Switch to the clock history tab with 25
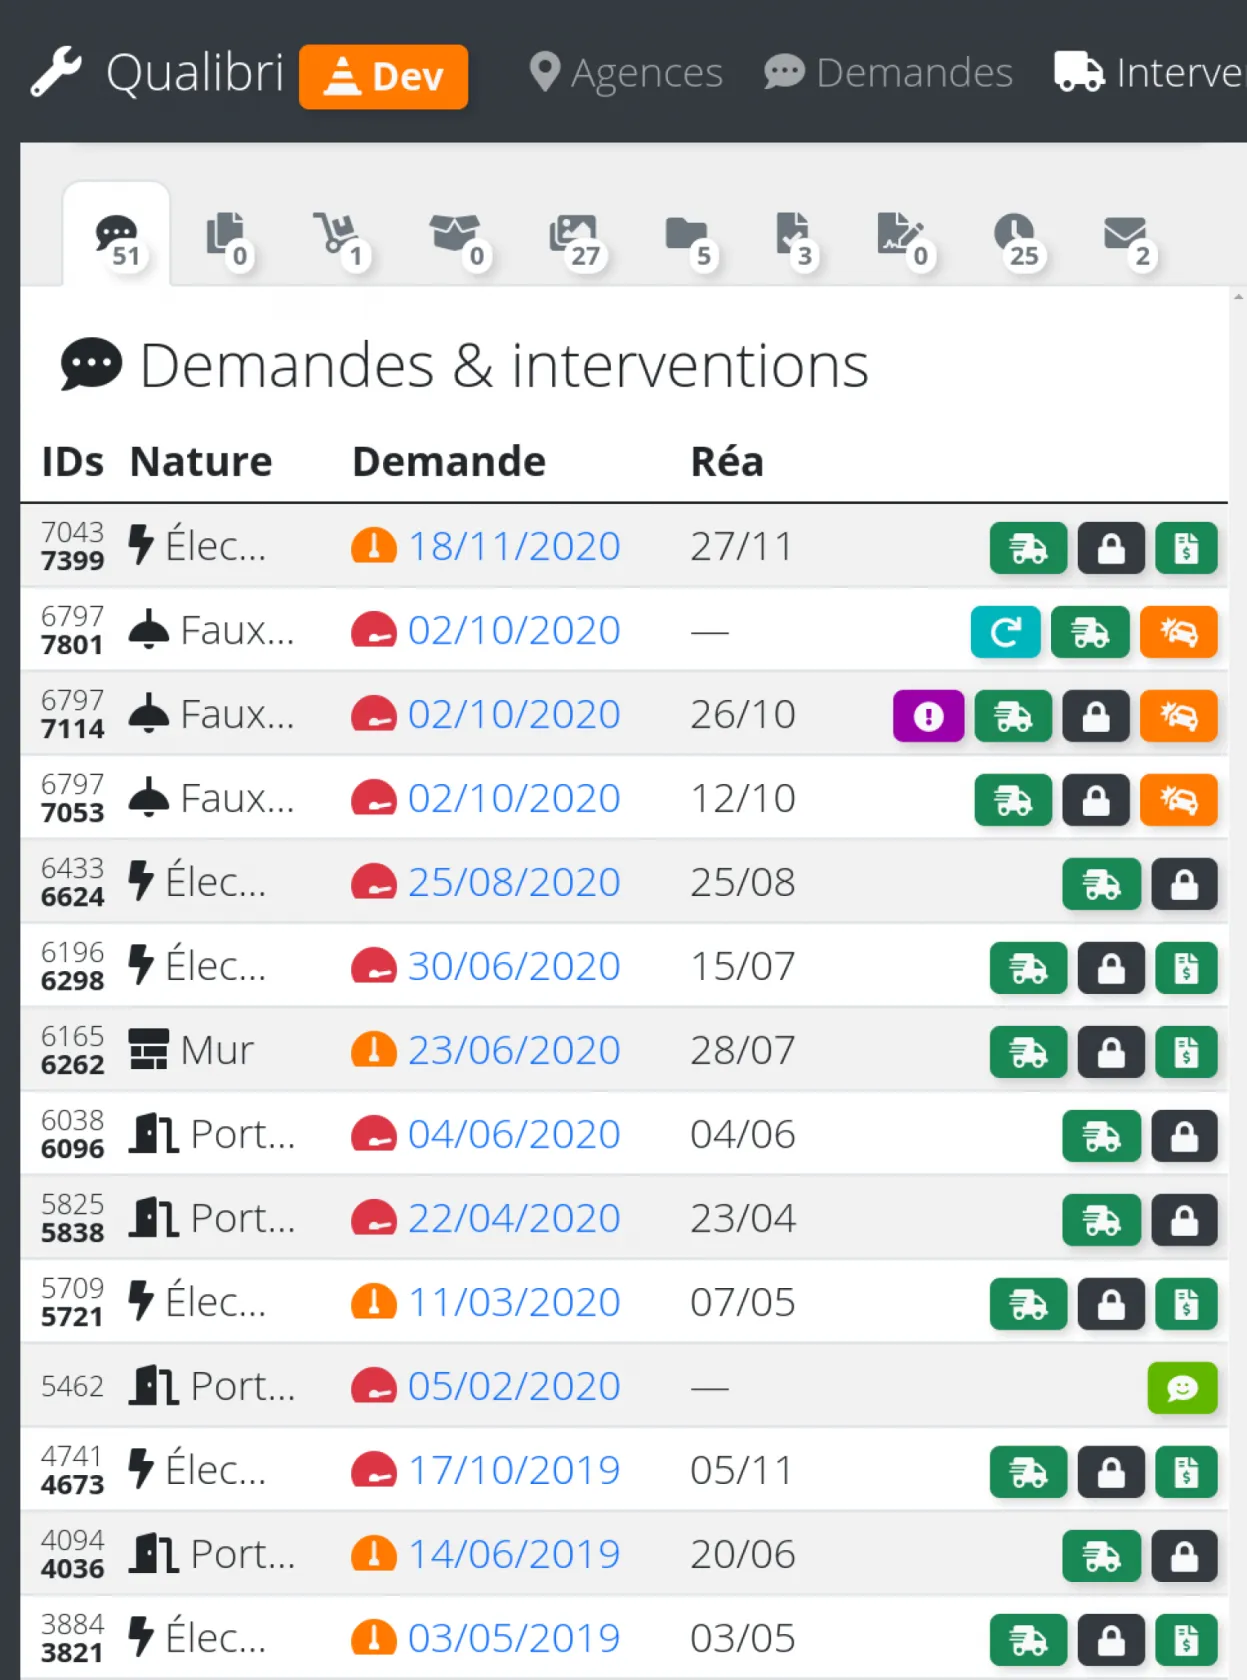1247x1680 pixels. [1017, 239]
